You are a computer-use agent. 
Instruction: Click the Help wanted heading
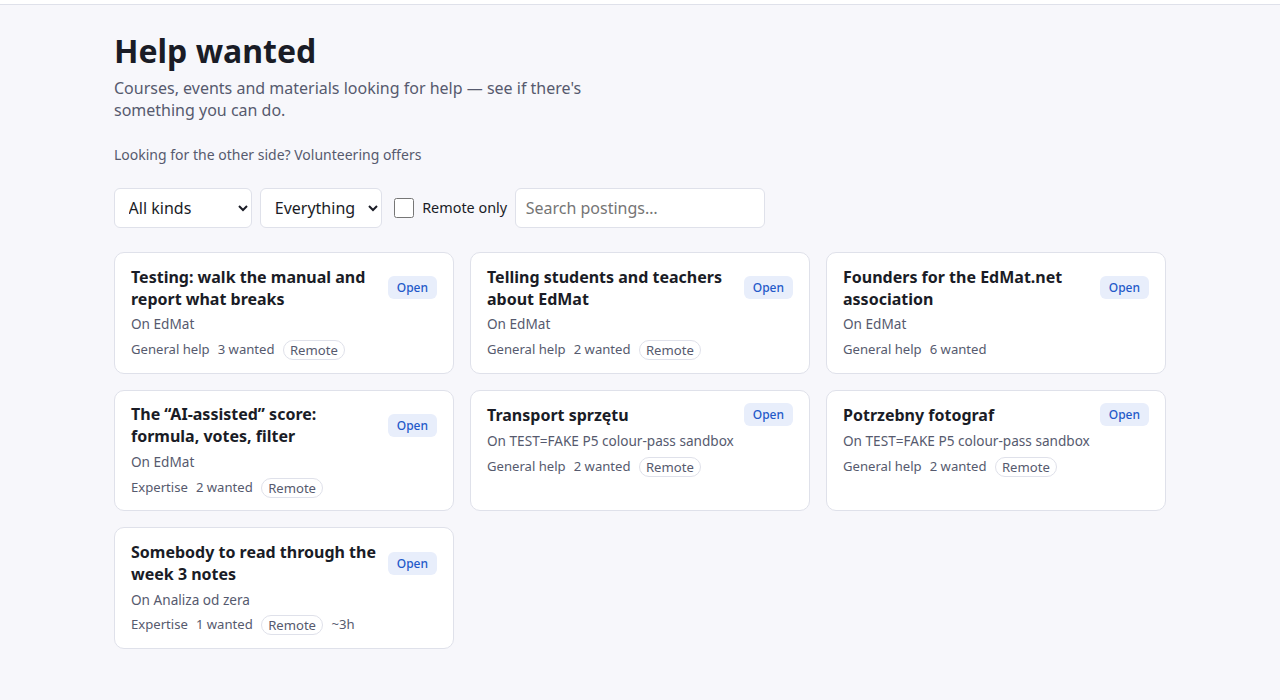click(215, 51)
